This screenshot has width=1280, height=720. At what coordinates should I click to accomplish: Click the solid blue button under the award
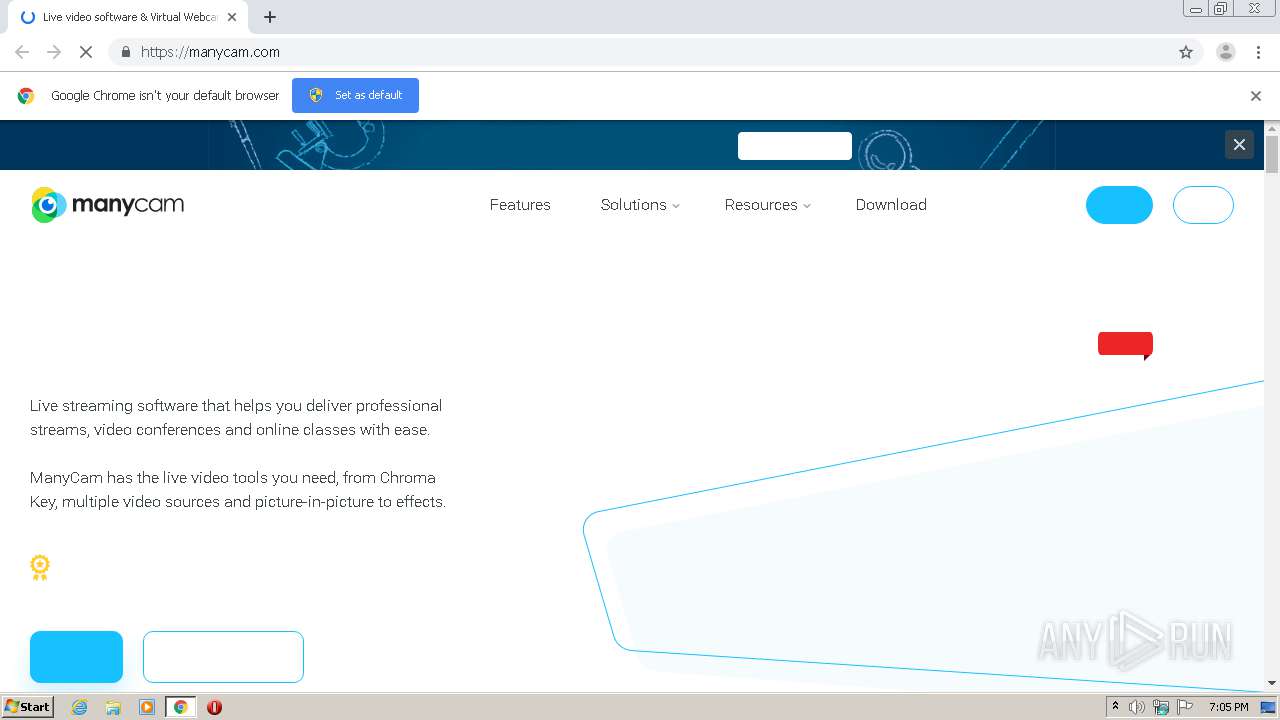(x=76, y=657)
